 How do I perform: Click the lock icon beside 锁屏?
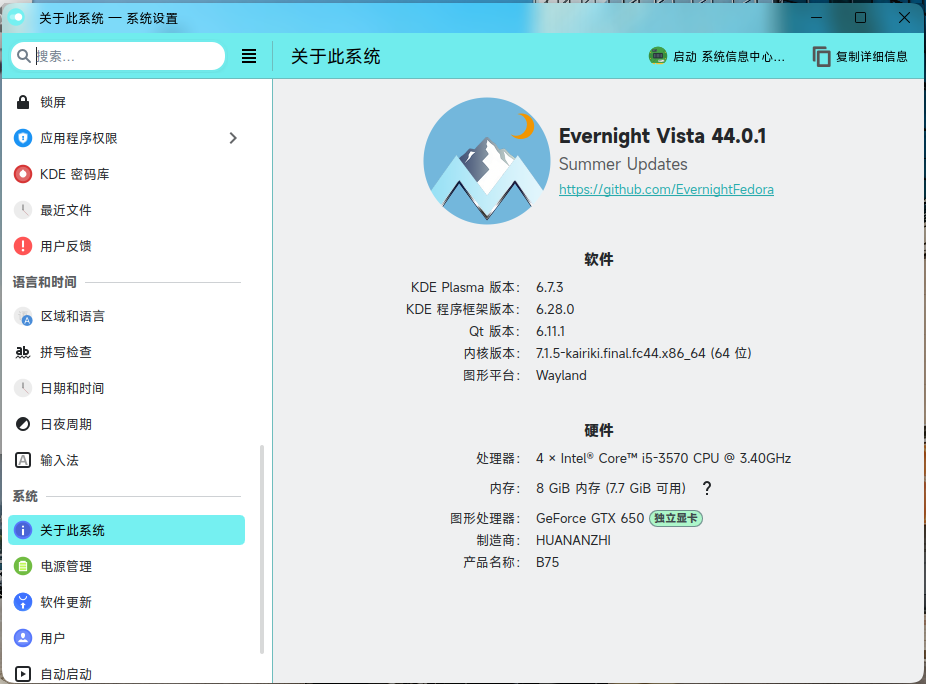(x=23, y=102)
